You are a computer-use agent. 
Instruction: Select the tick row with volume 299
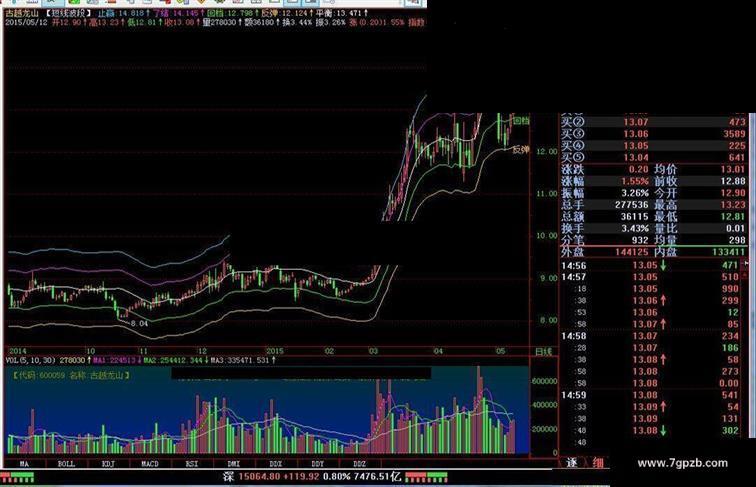tap(650, 300)
